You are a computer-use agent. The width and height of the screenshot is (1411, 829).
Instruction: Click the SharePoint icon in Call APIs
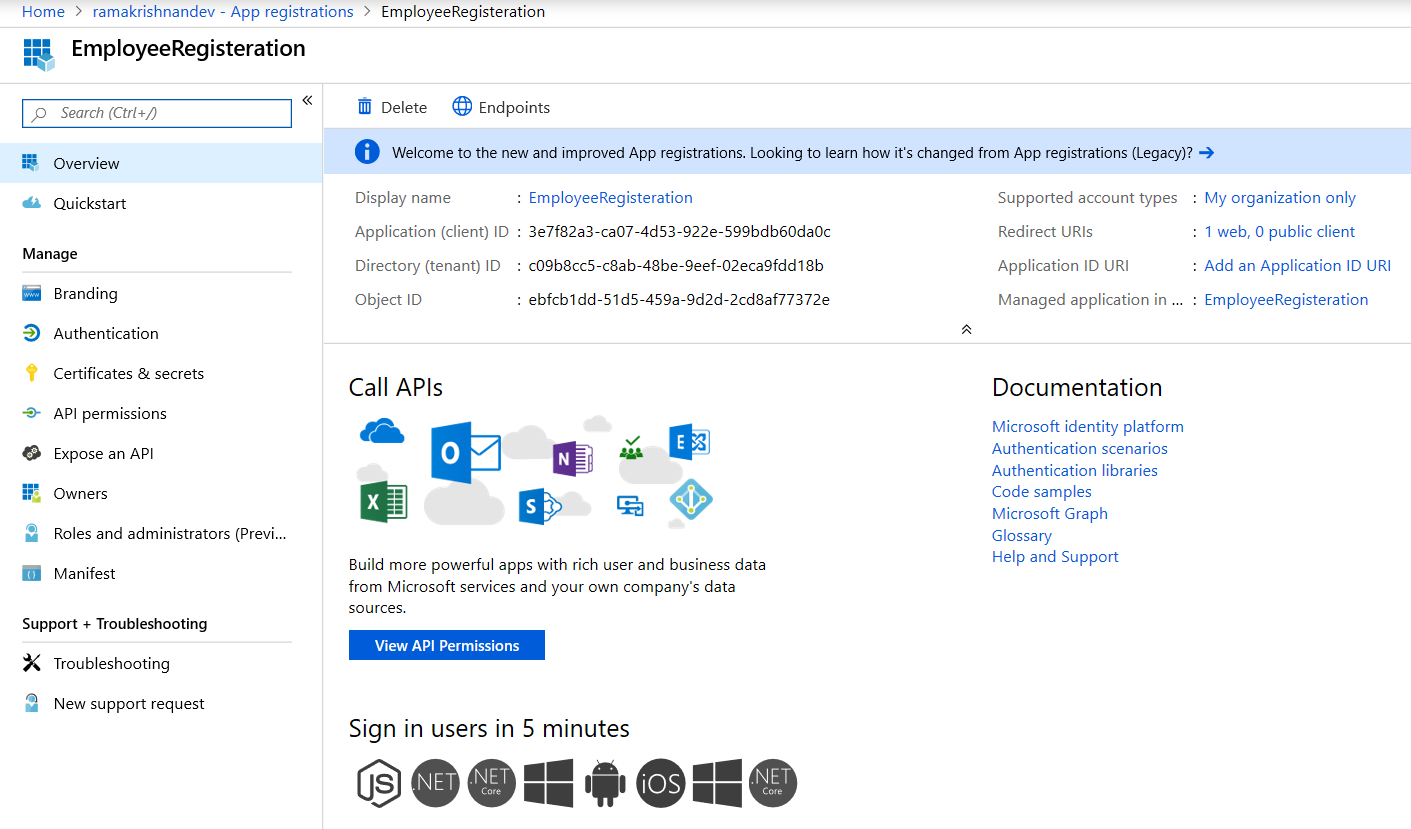539,507
